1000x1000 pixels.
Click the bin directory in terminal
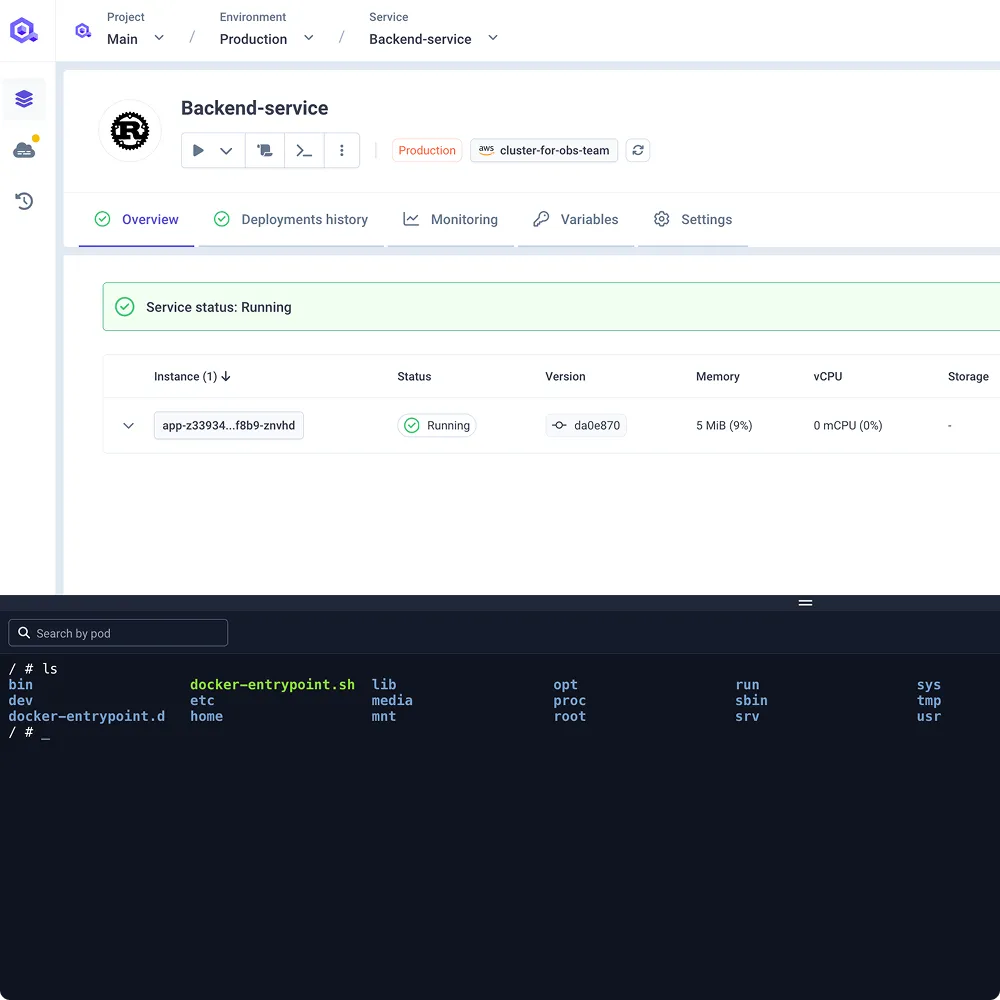coord(20,684)
